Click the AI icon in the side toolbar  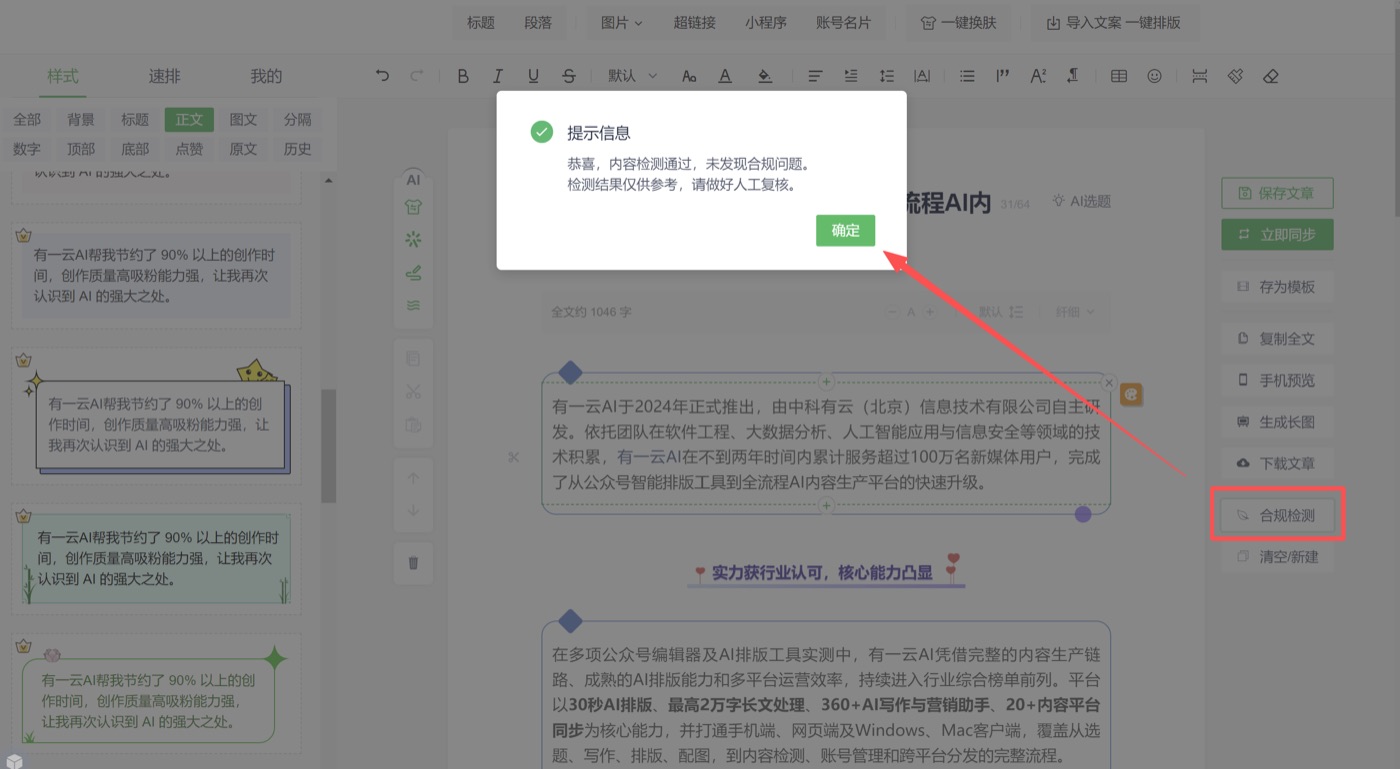point(413,180)
